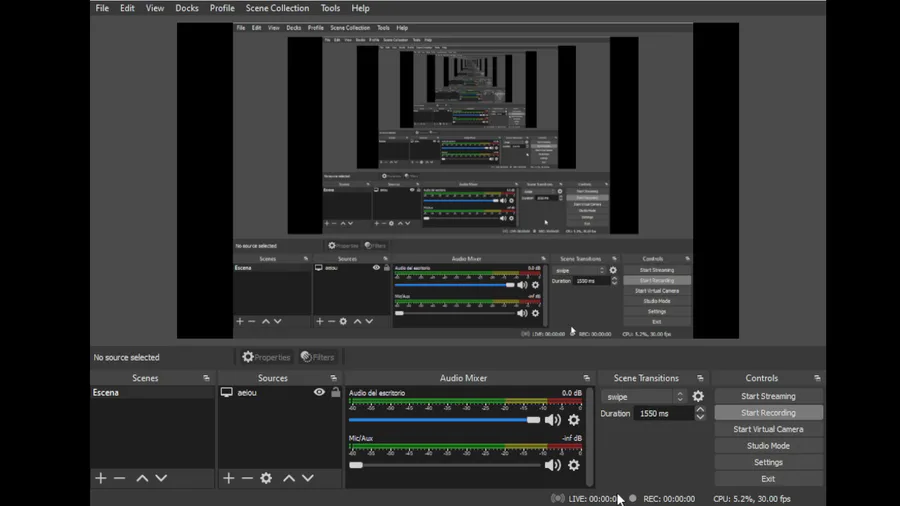Click the CPU usage status text
Image resolution: width=900 pixels, height=506 pixels.
tap(752, 499)
